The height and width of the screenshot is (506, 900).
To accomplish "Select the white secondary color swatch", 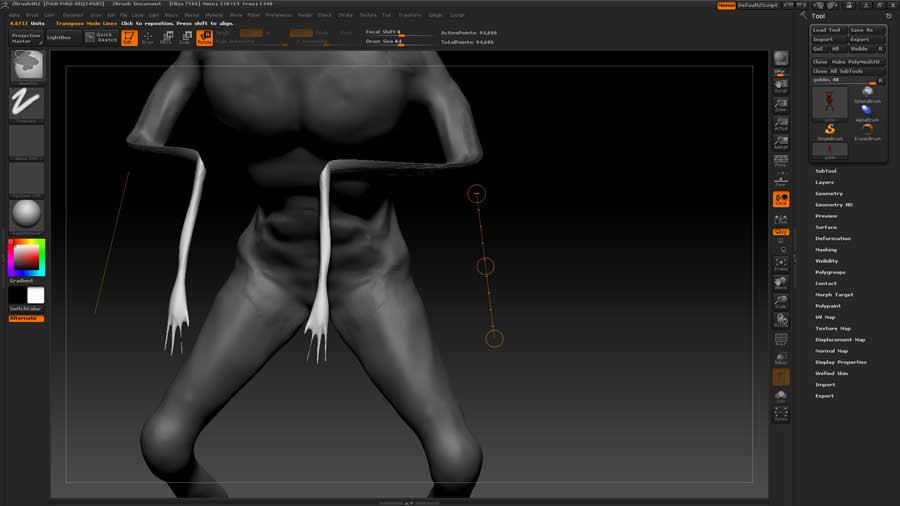I will click(x=36, y=295).
